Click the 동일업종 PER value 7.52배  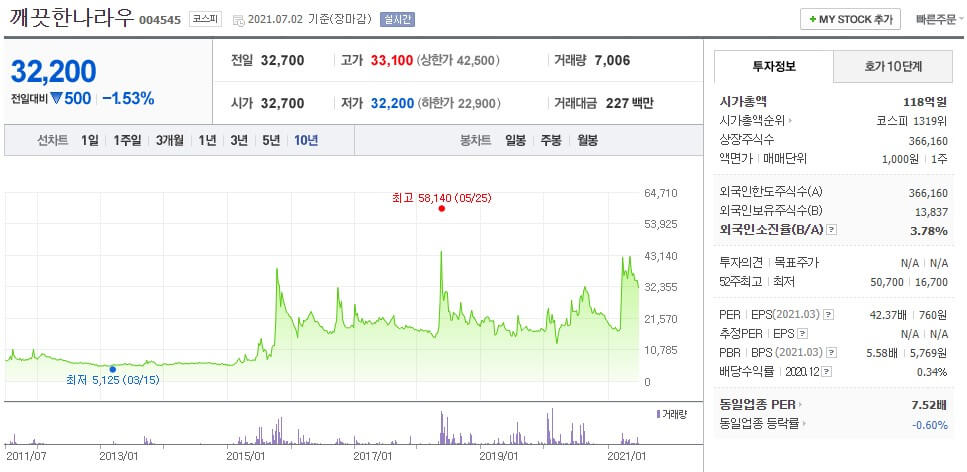929,405
